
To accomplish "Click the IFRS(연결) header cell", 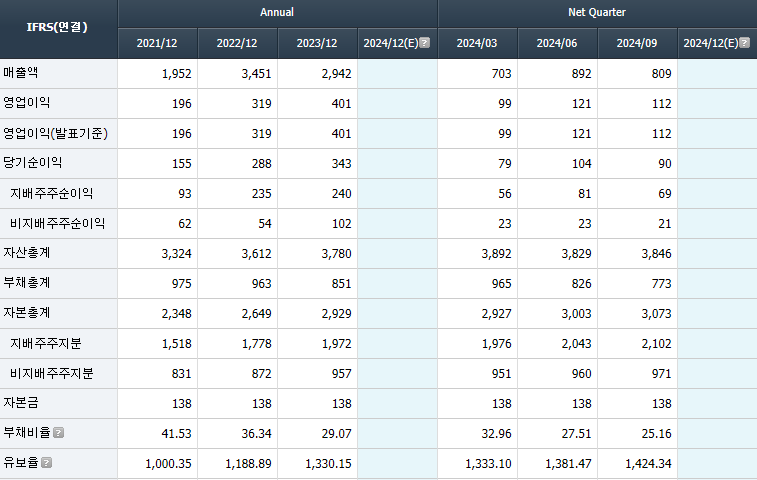I will coord(58,28).
